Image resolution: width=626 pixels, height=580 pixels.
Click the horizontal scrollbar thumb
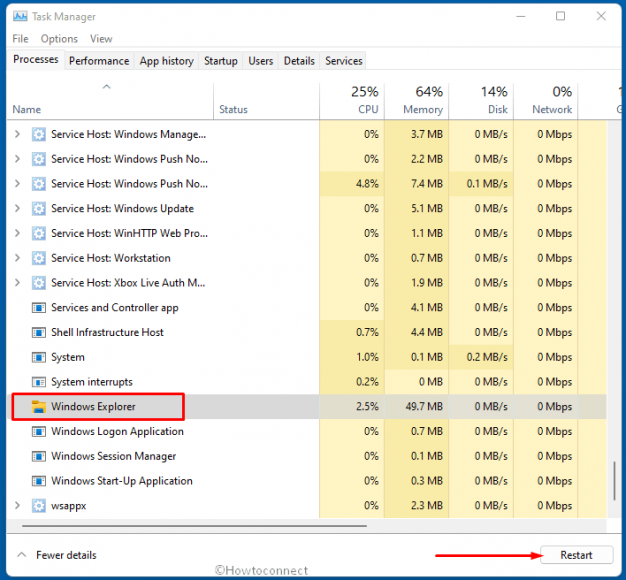coord(194,526)
